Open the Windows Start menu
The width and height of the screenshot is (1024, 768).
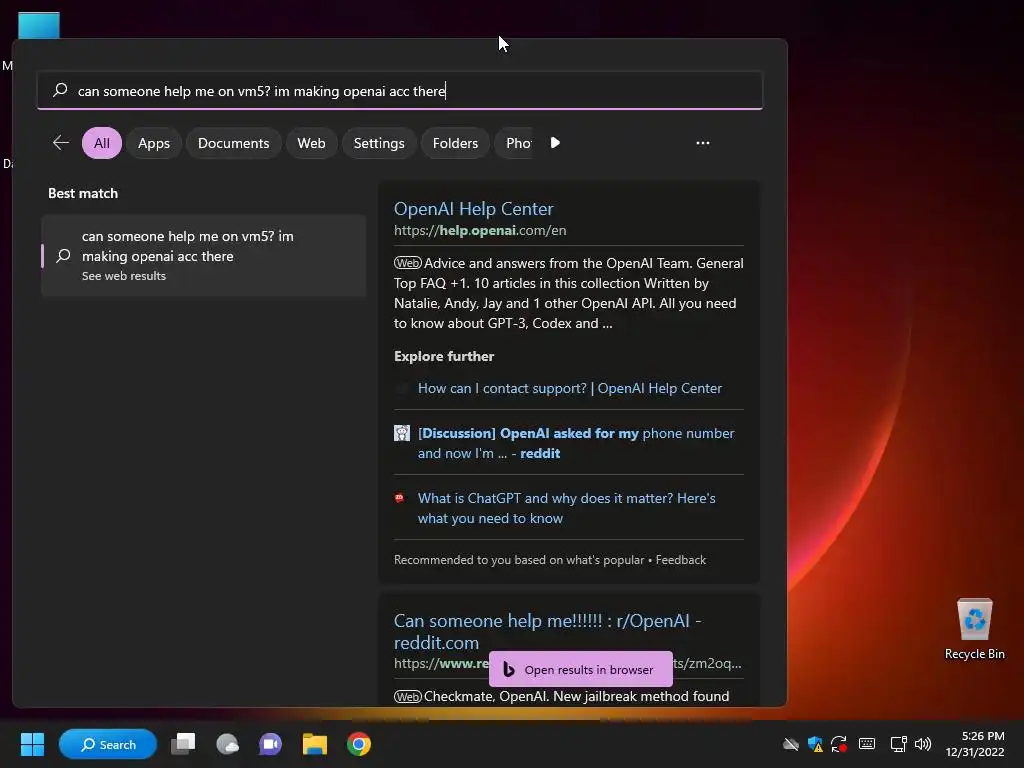click(32, 744)
